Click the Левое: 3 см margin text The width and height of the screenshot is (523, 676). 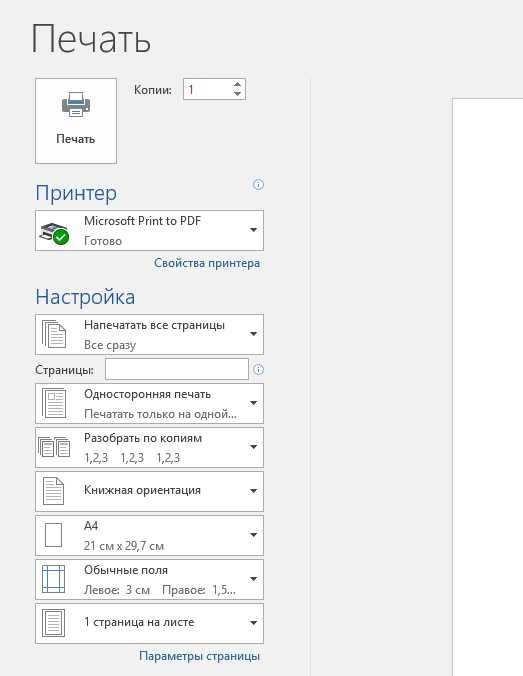[x=117, y=590]
